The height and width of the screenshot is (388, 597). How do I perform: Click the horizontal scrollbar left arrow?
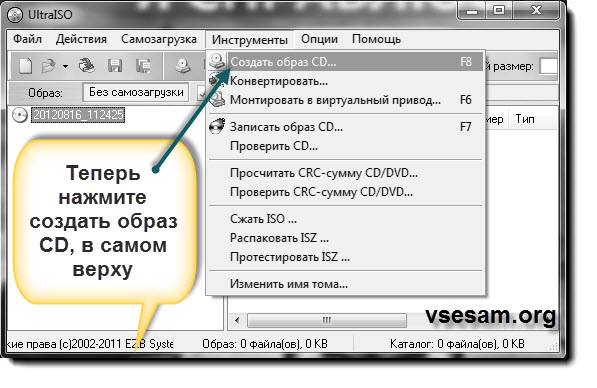237,320
